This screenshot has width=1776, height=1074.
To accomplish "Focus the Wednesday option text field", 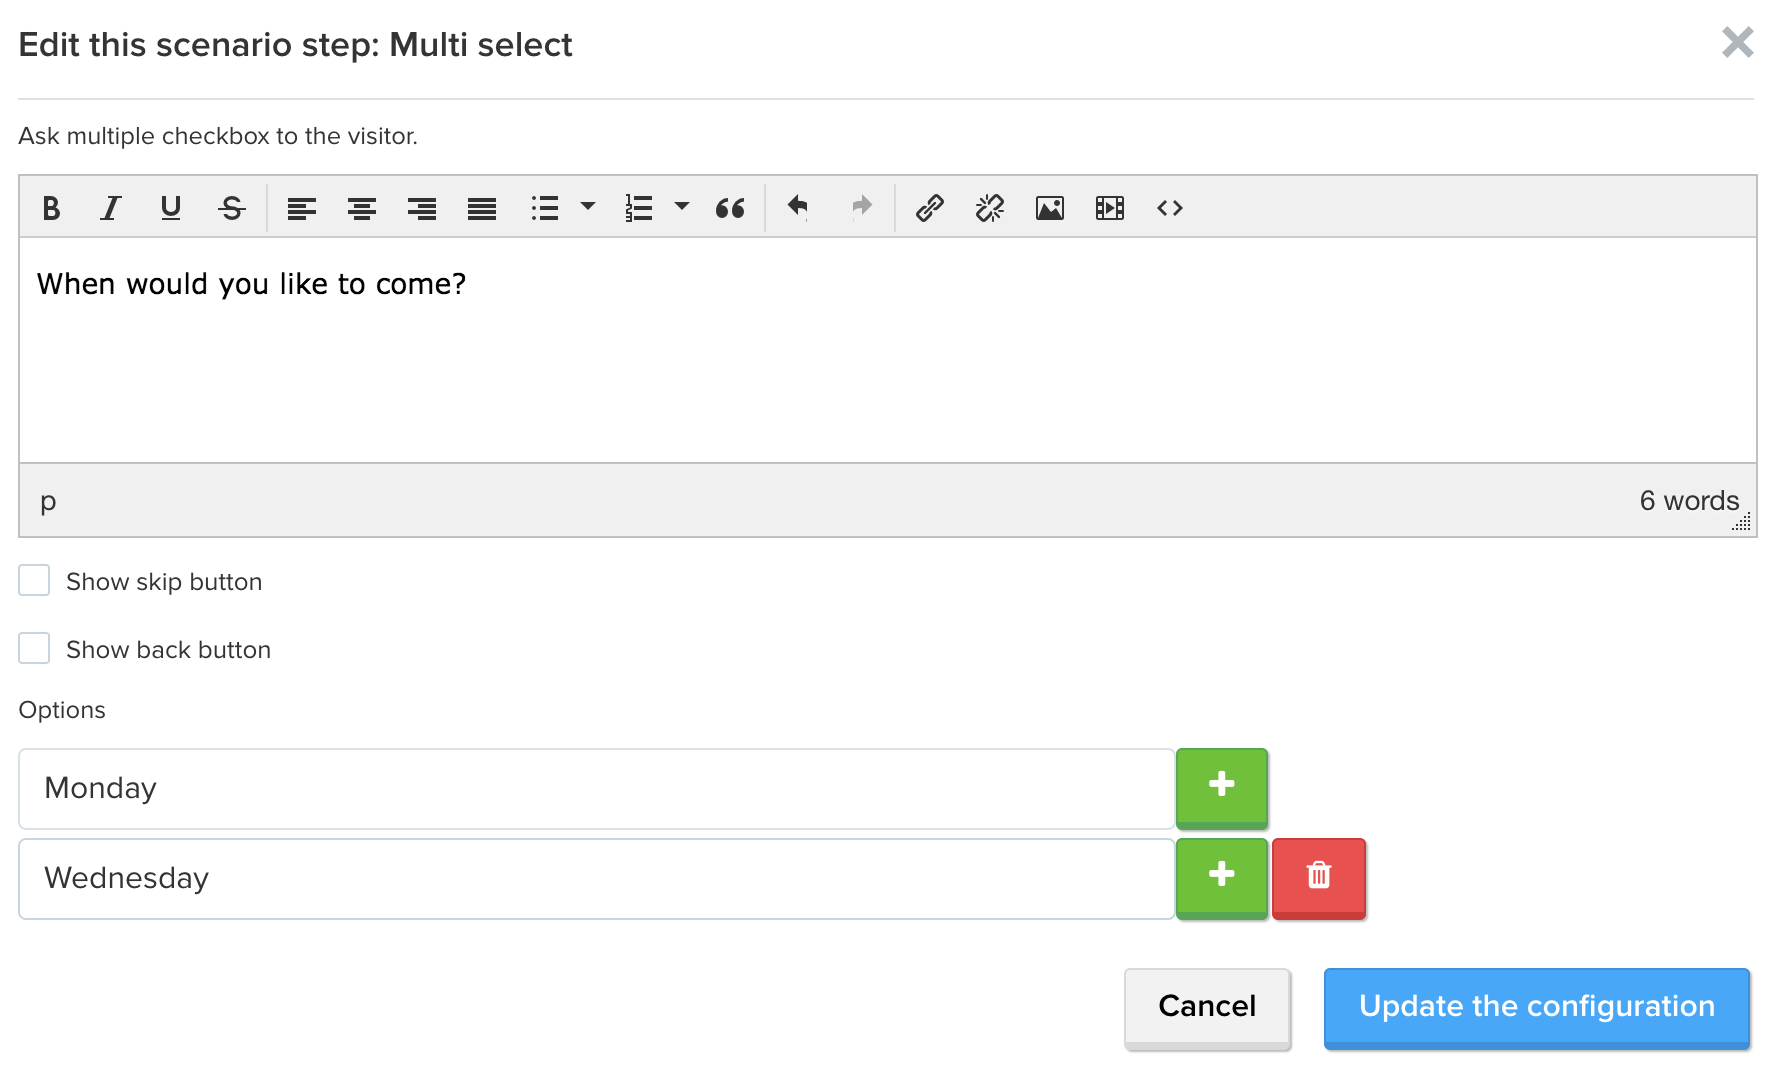I will 596,879.
